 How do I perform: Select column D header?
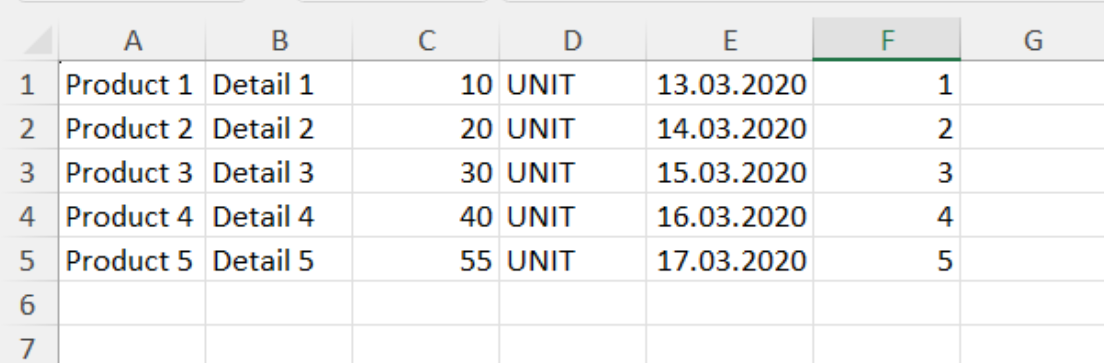click(572, 41)
